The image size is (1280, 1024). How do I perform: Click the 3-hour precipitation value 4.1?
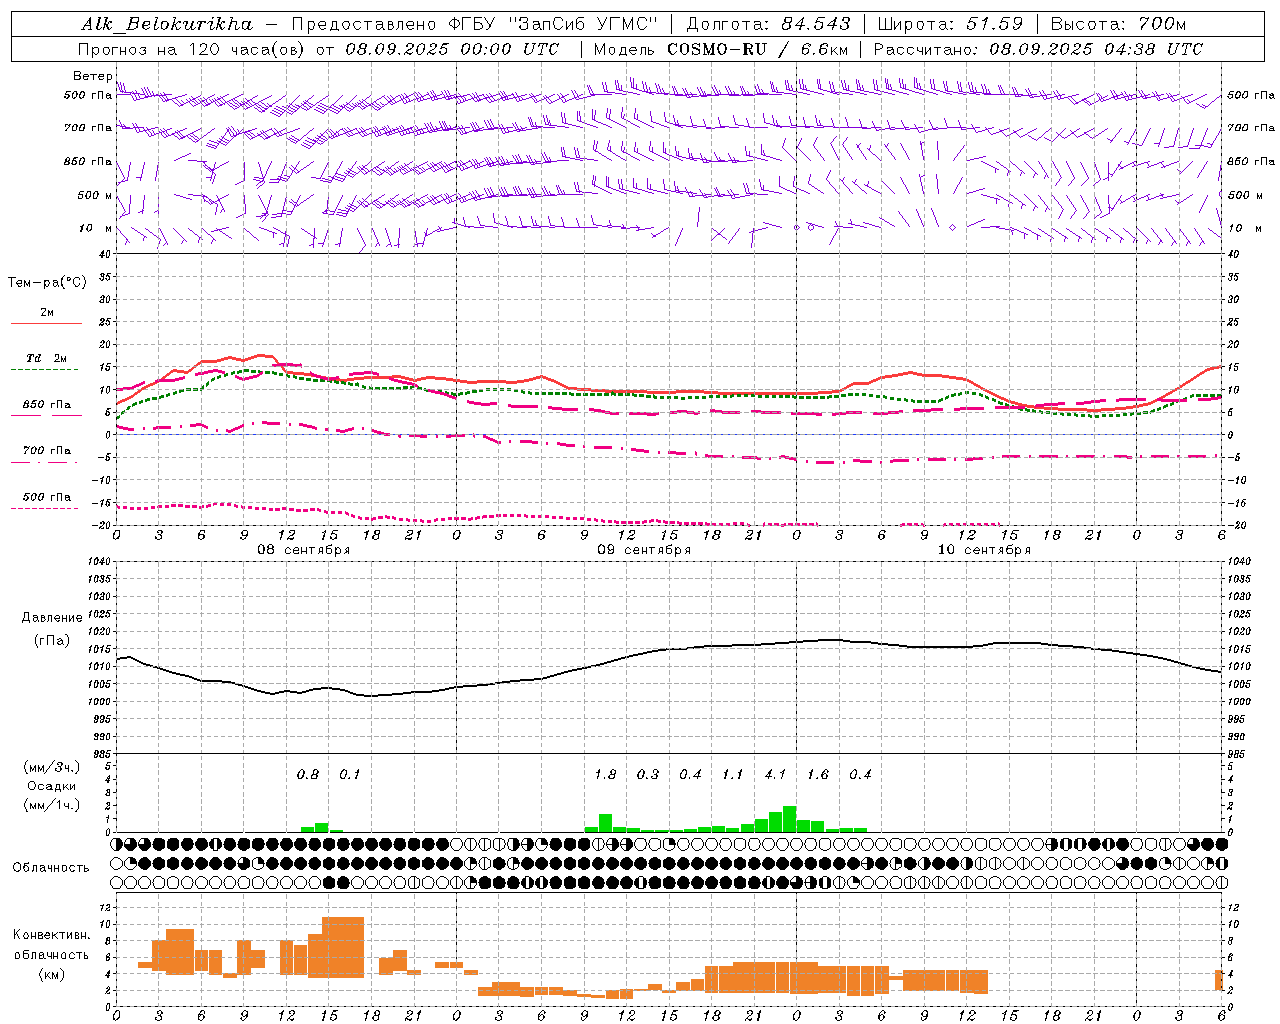click(x=775, y=774)
